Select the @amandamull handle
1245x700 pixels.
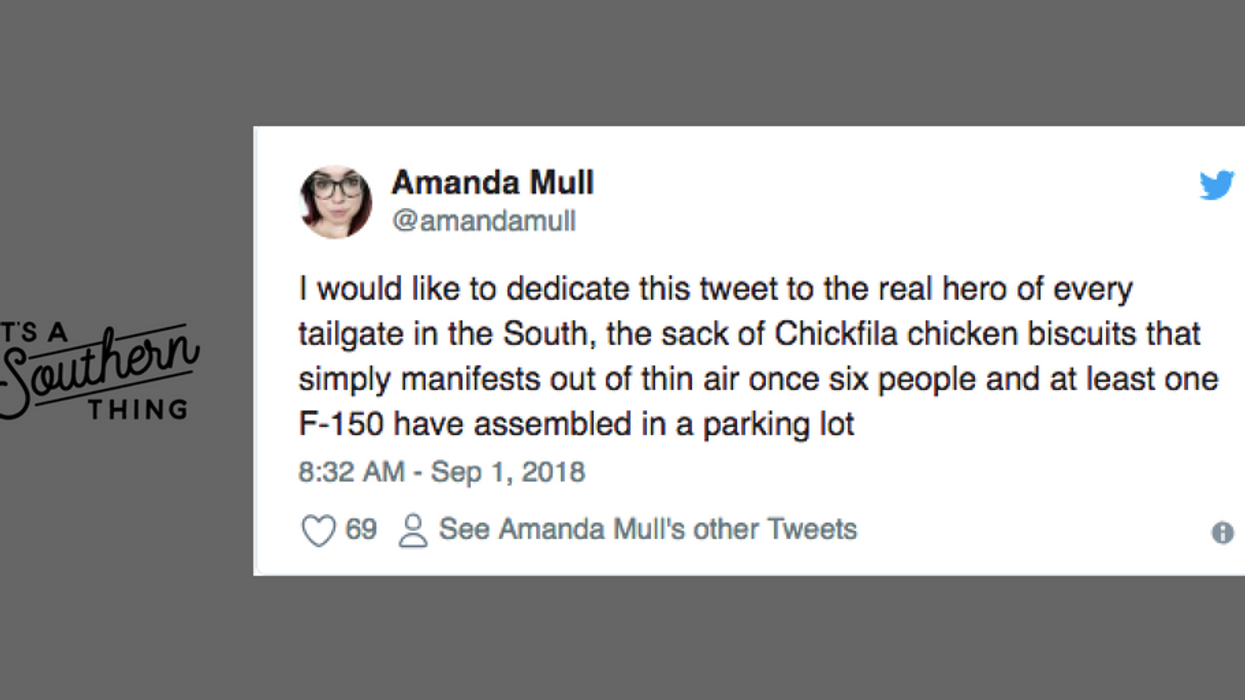[x=486, y=221]
